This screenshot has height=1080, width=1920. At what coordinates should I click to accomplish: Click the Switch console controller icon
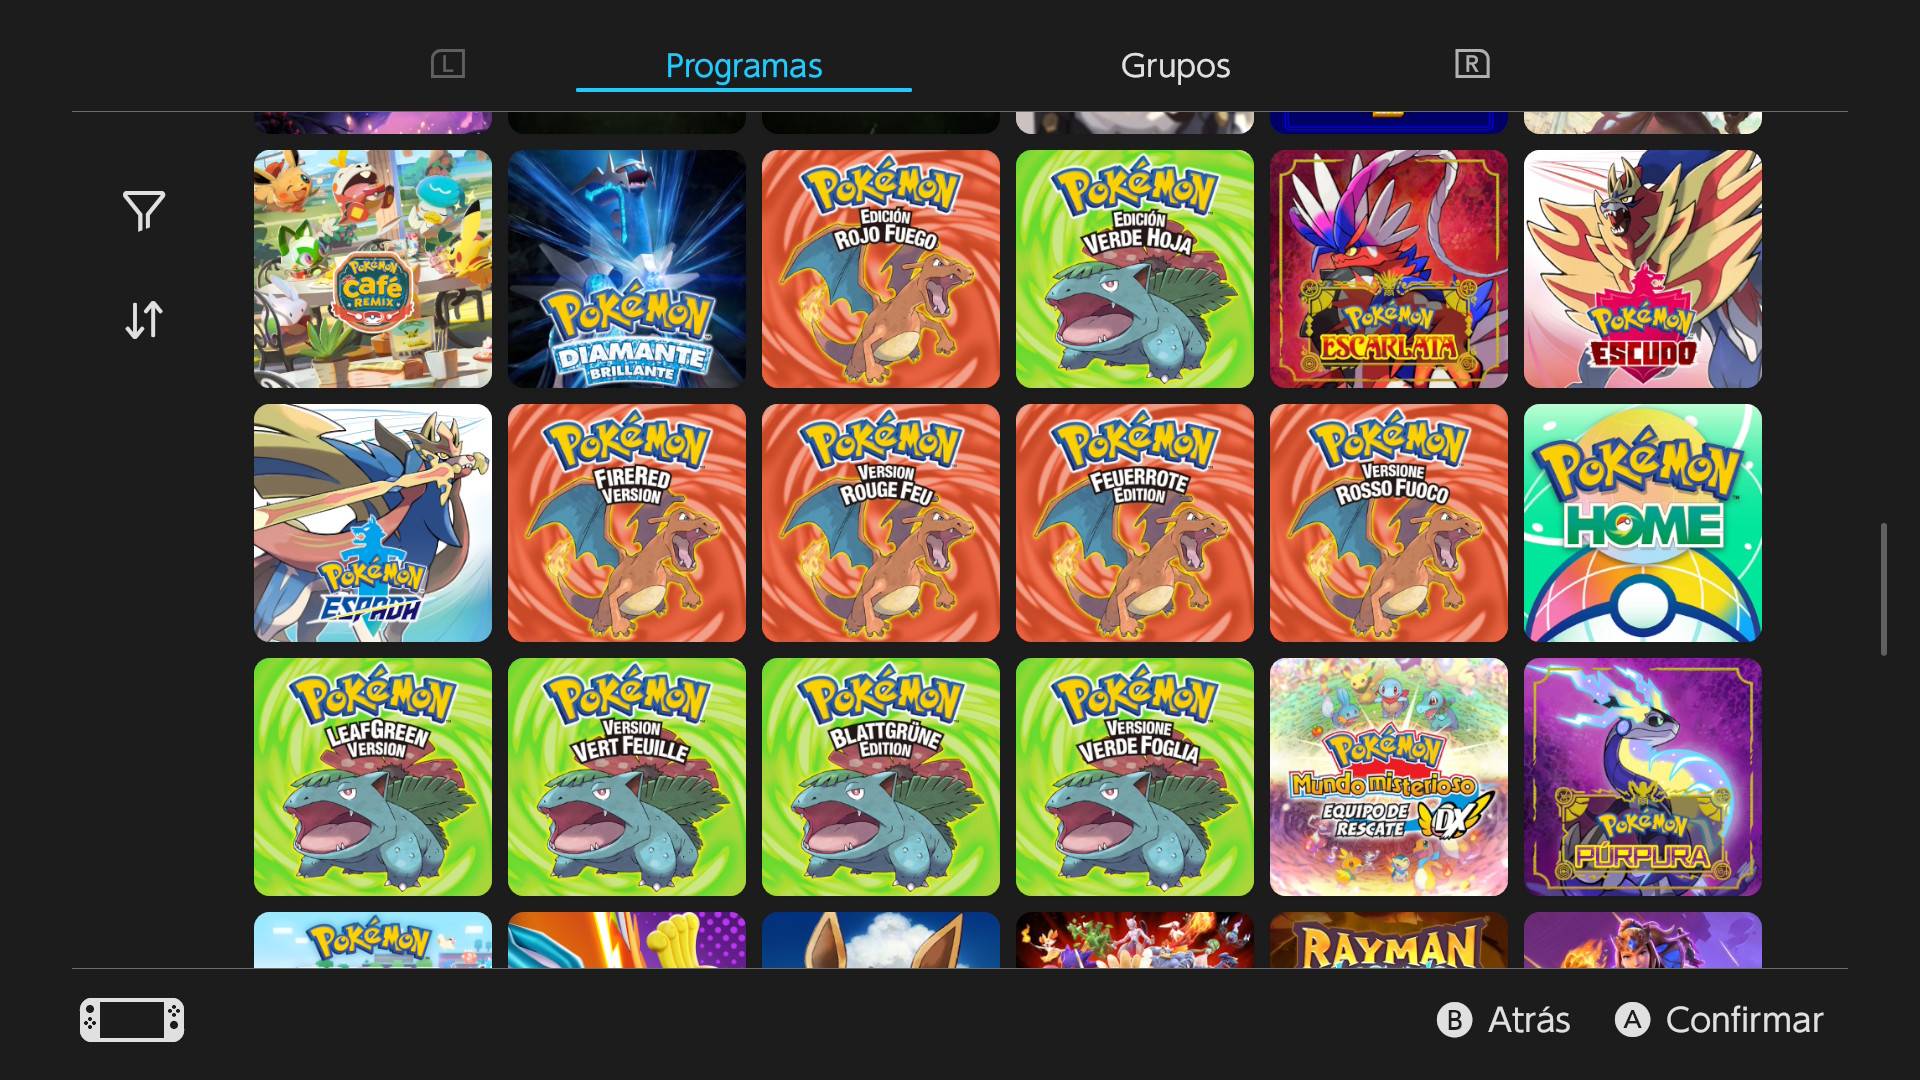coord(132,1020)
